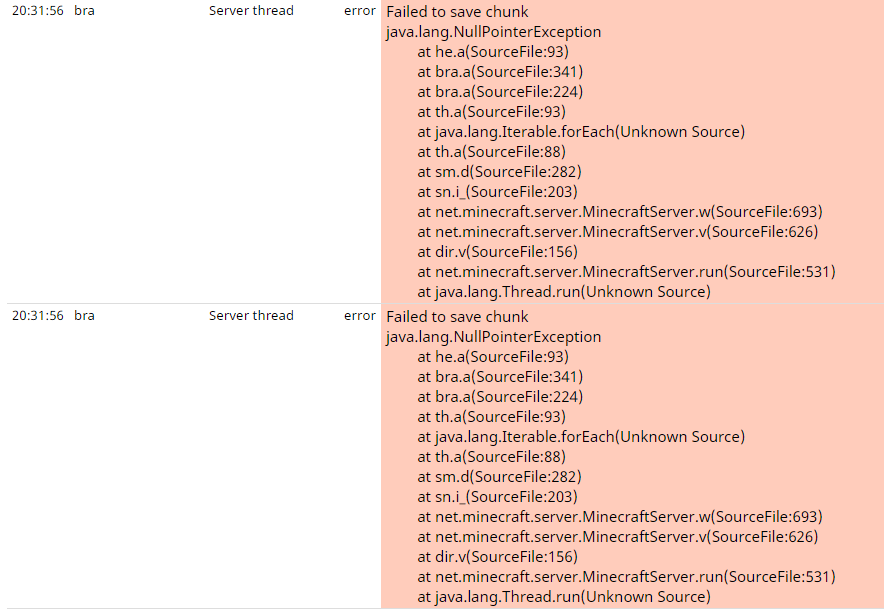Image resolution: width=884 pixels, height=613 pixels.
Task: Select the NullPointerException line in lower entry
Action: pyautogui.click(x=493, y=337)
